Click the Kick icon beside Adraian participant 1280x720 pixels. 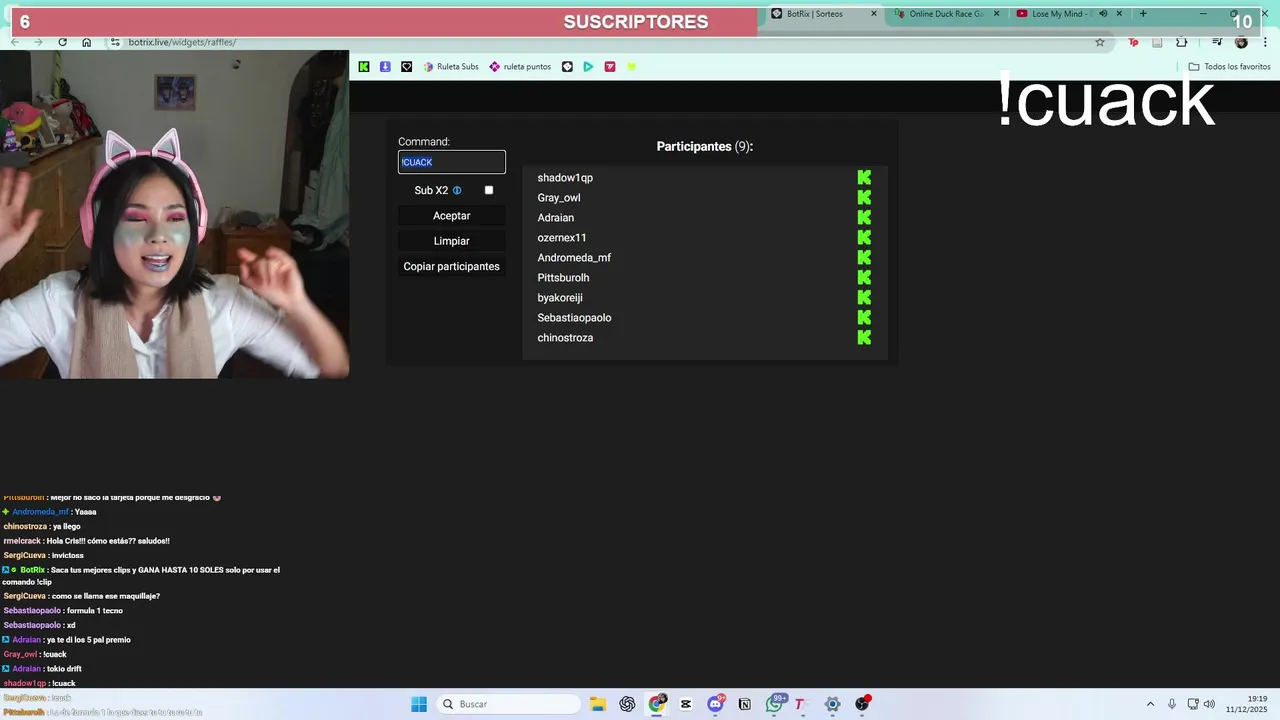point(864,217)
